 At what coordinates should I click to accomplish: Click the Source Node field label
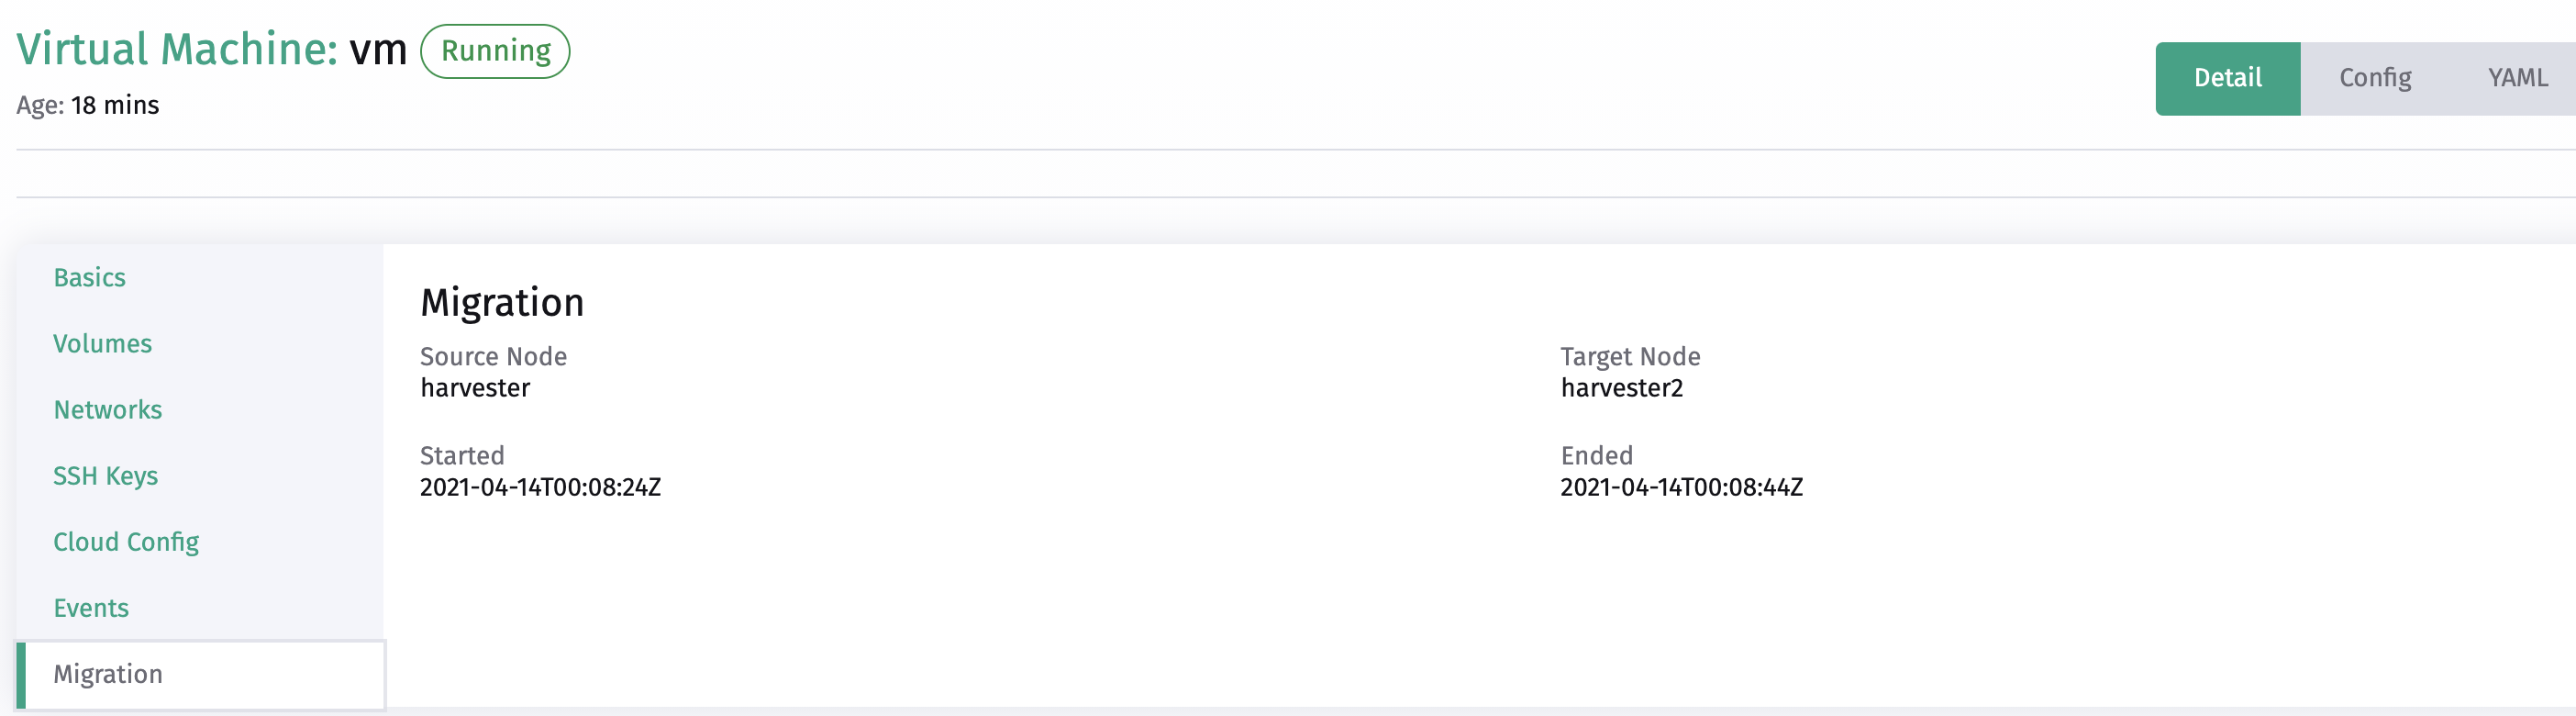pos(493,356)
